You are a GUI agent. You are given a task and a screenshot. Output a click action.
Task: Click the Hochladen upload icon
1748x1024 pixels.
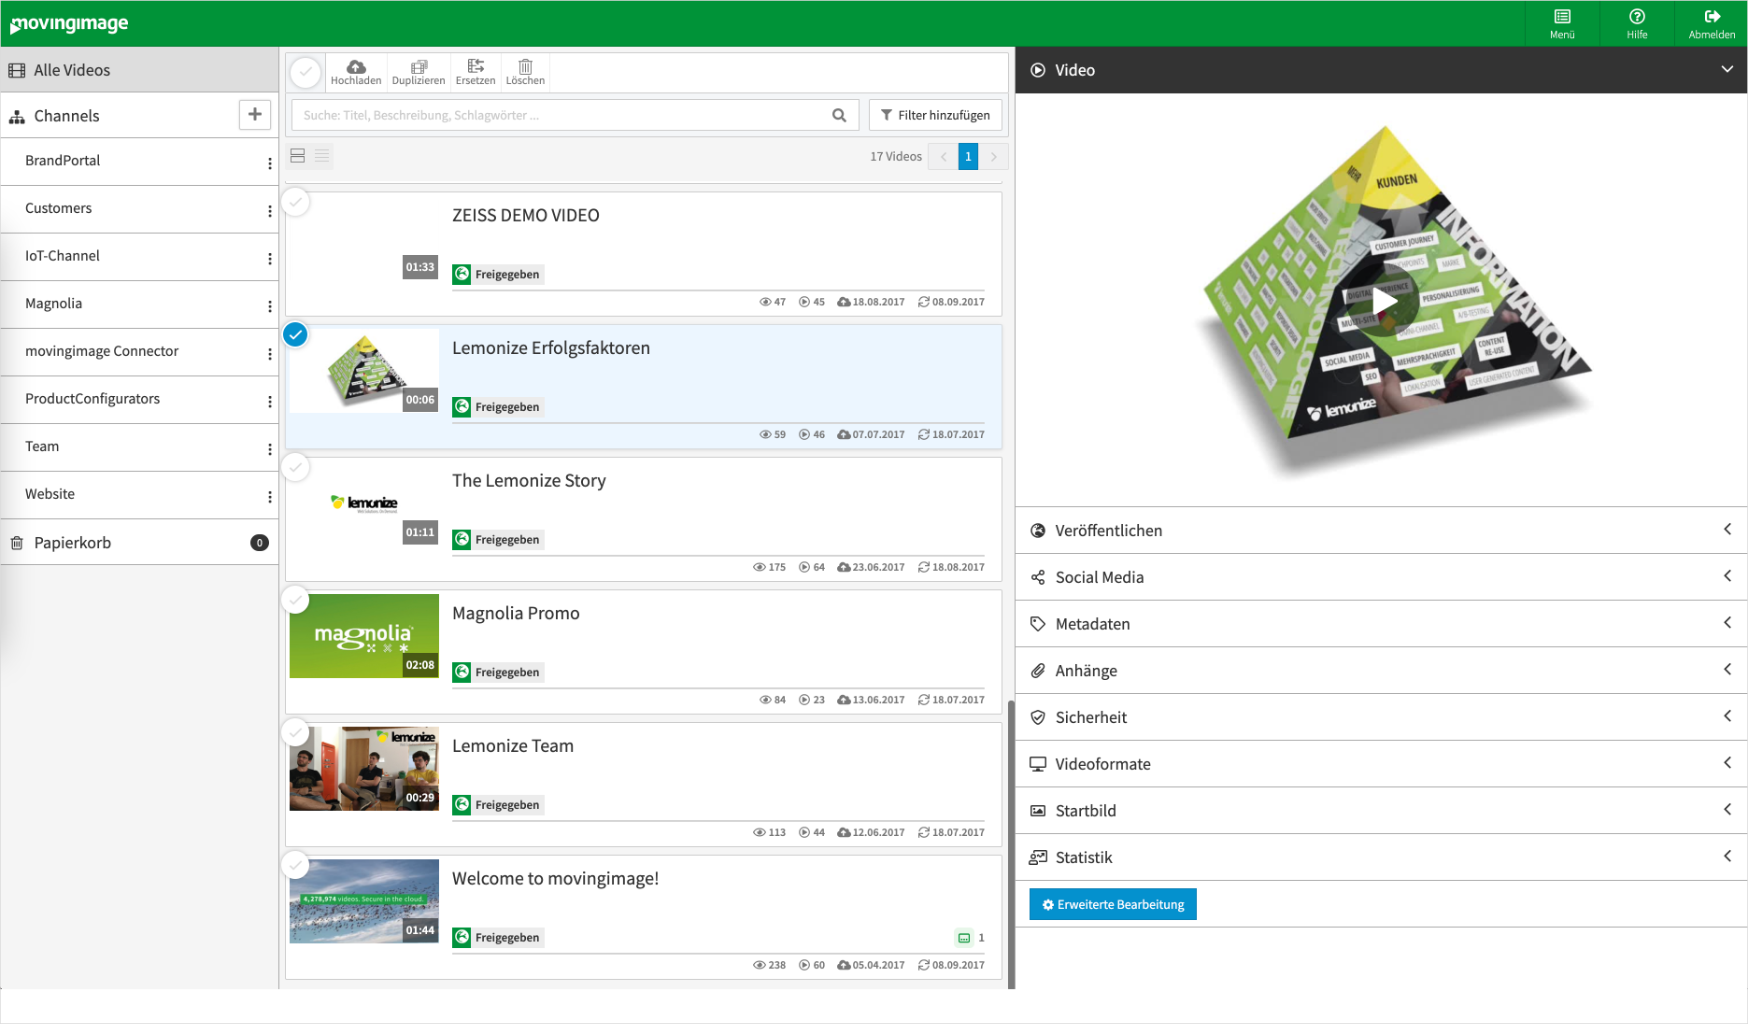(356, 68)
